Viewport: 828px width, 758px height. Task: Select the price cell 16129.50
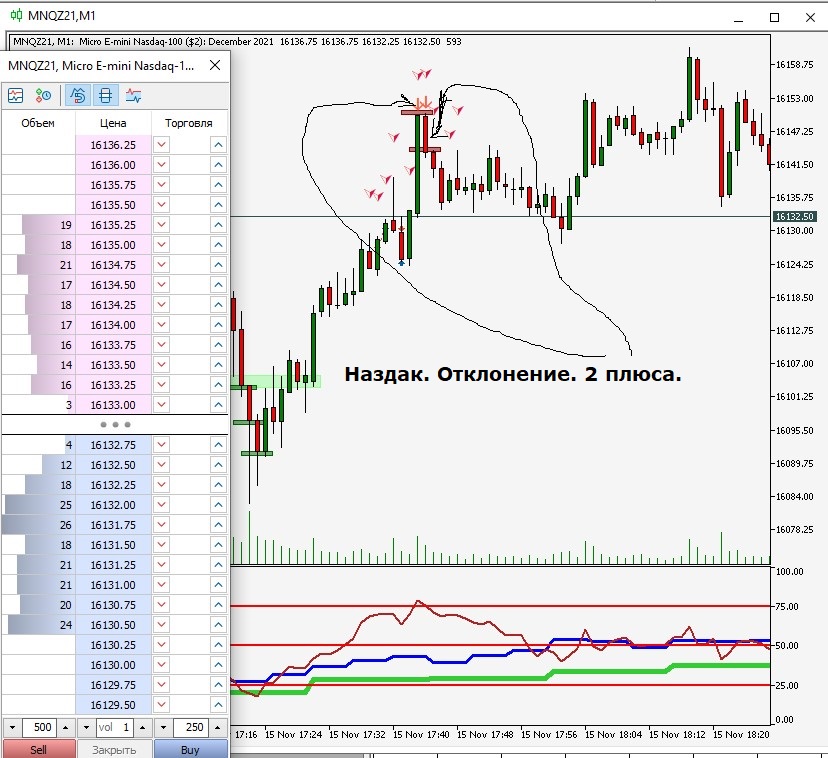click(113, 705)
